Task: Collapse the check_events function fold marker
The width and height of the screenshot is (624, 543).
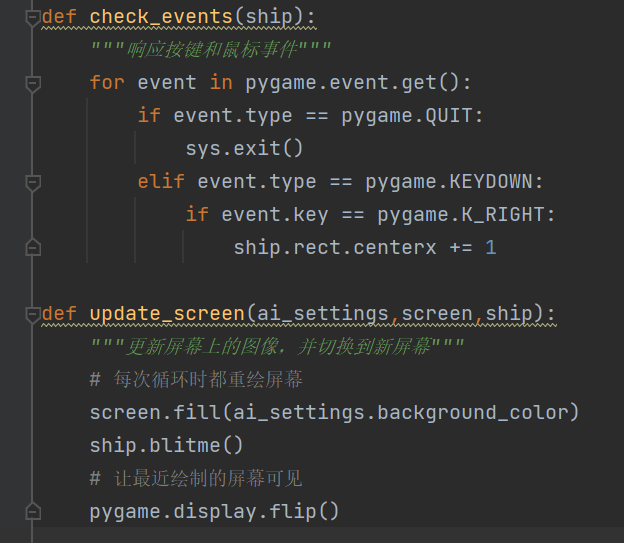Action: pyautogui.click(x=33, y=17)
